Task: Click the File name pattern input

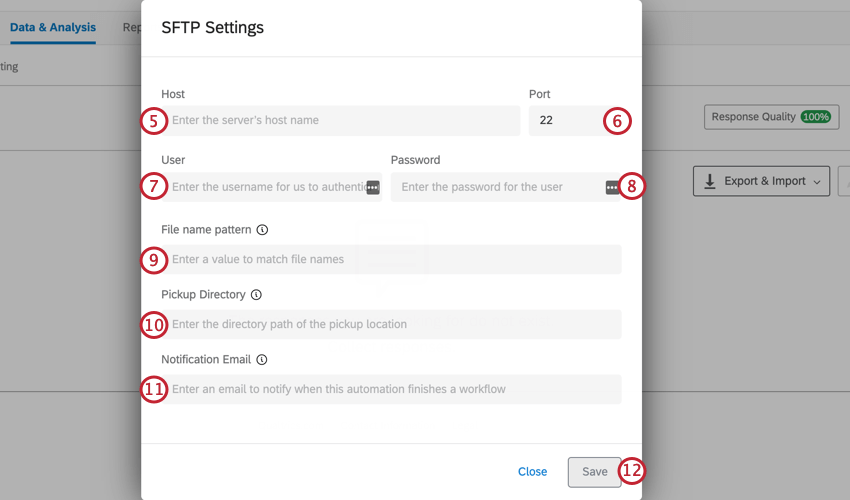Action: (390, 259)
